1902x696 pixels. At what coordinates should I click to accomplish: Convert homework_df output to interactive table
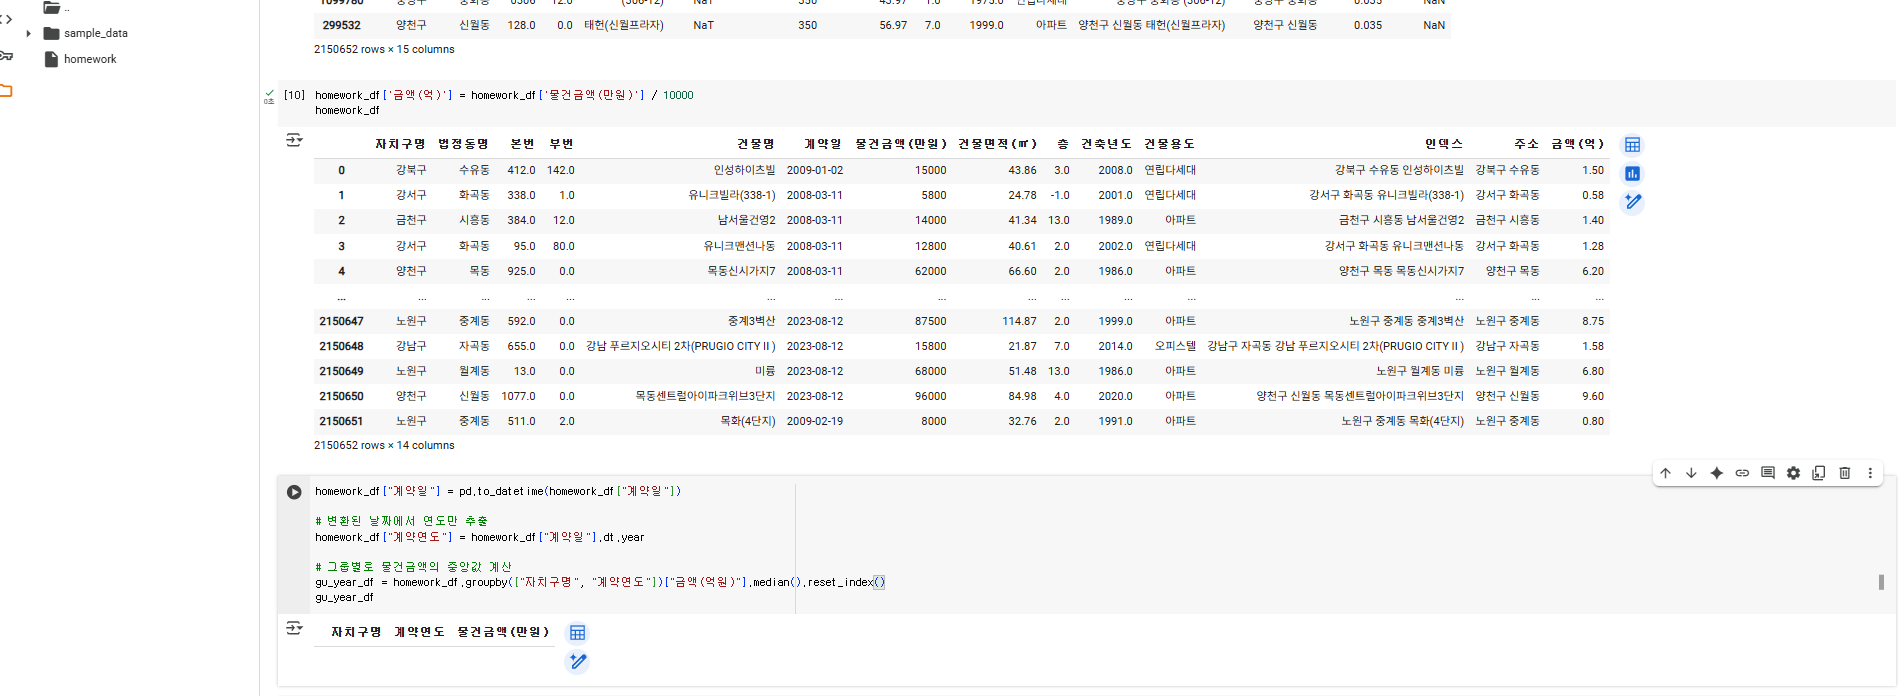click(1632, 145)
